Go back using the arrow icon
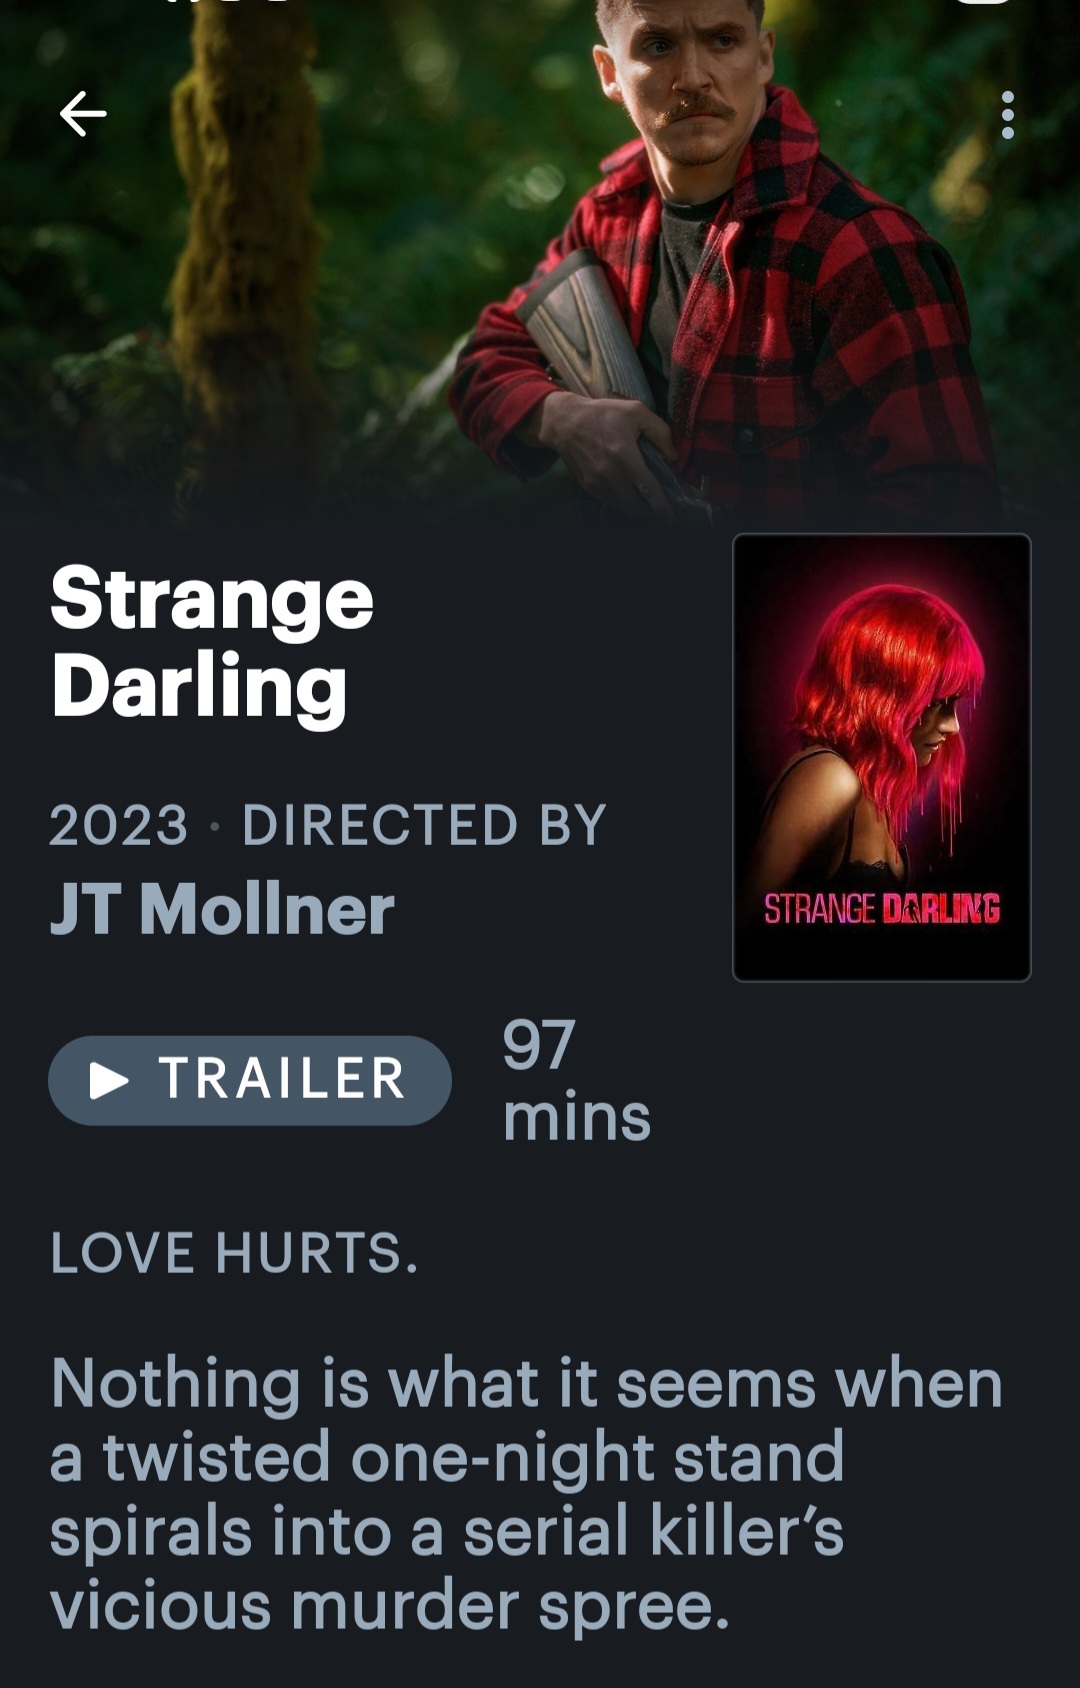Image resolution: width=1080 pixels, height=1688 pixels. point(83,113)
